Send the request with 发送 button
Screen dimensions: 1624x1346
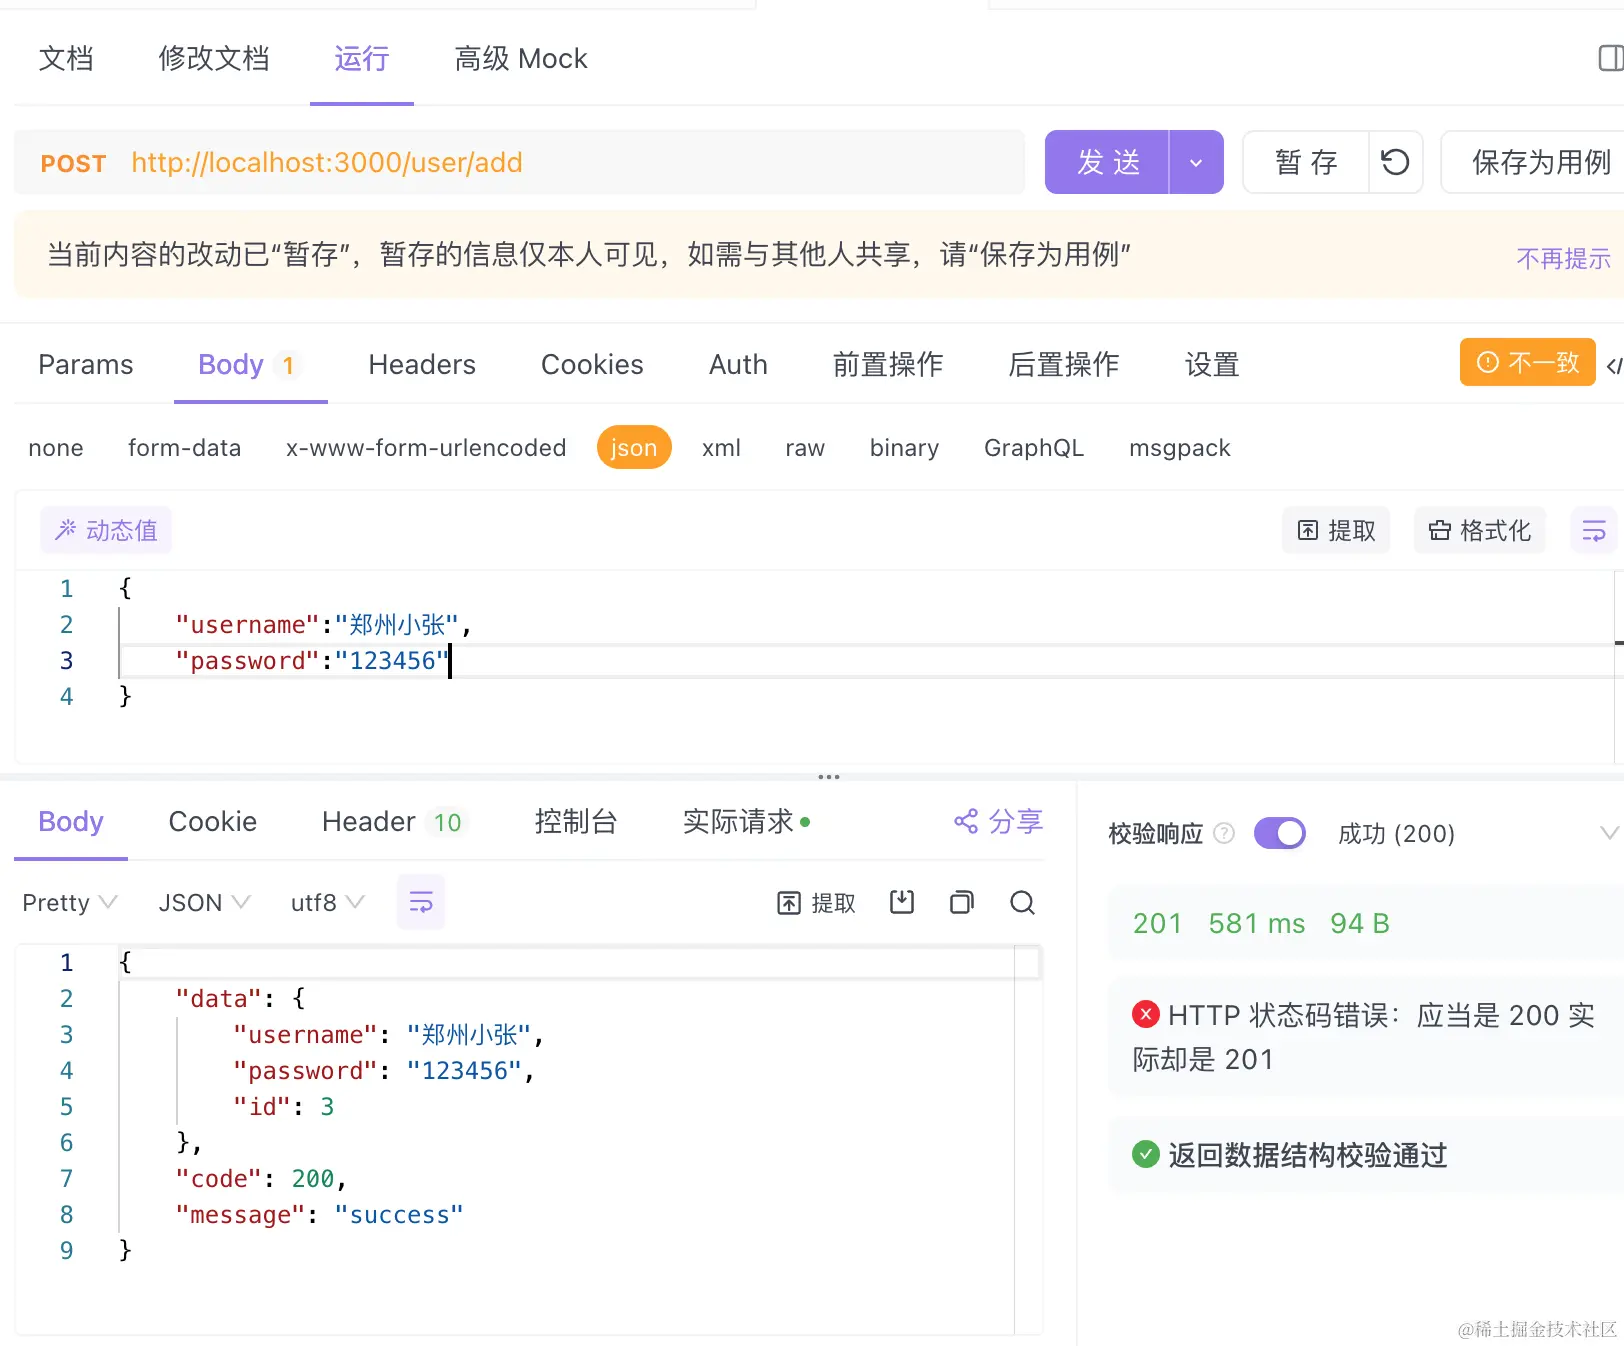(1107, 162)
